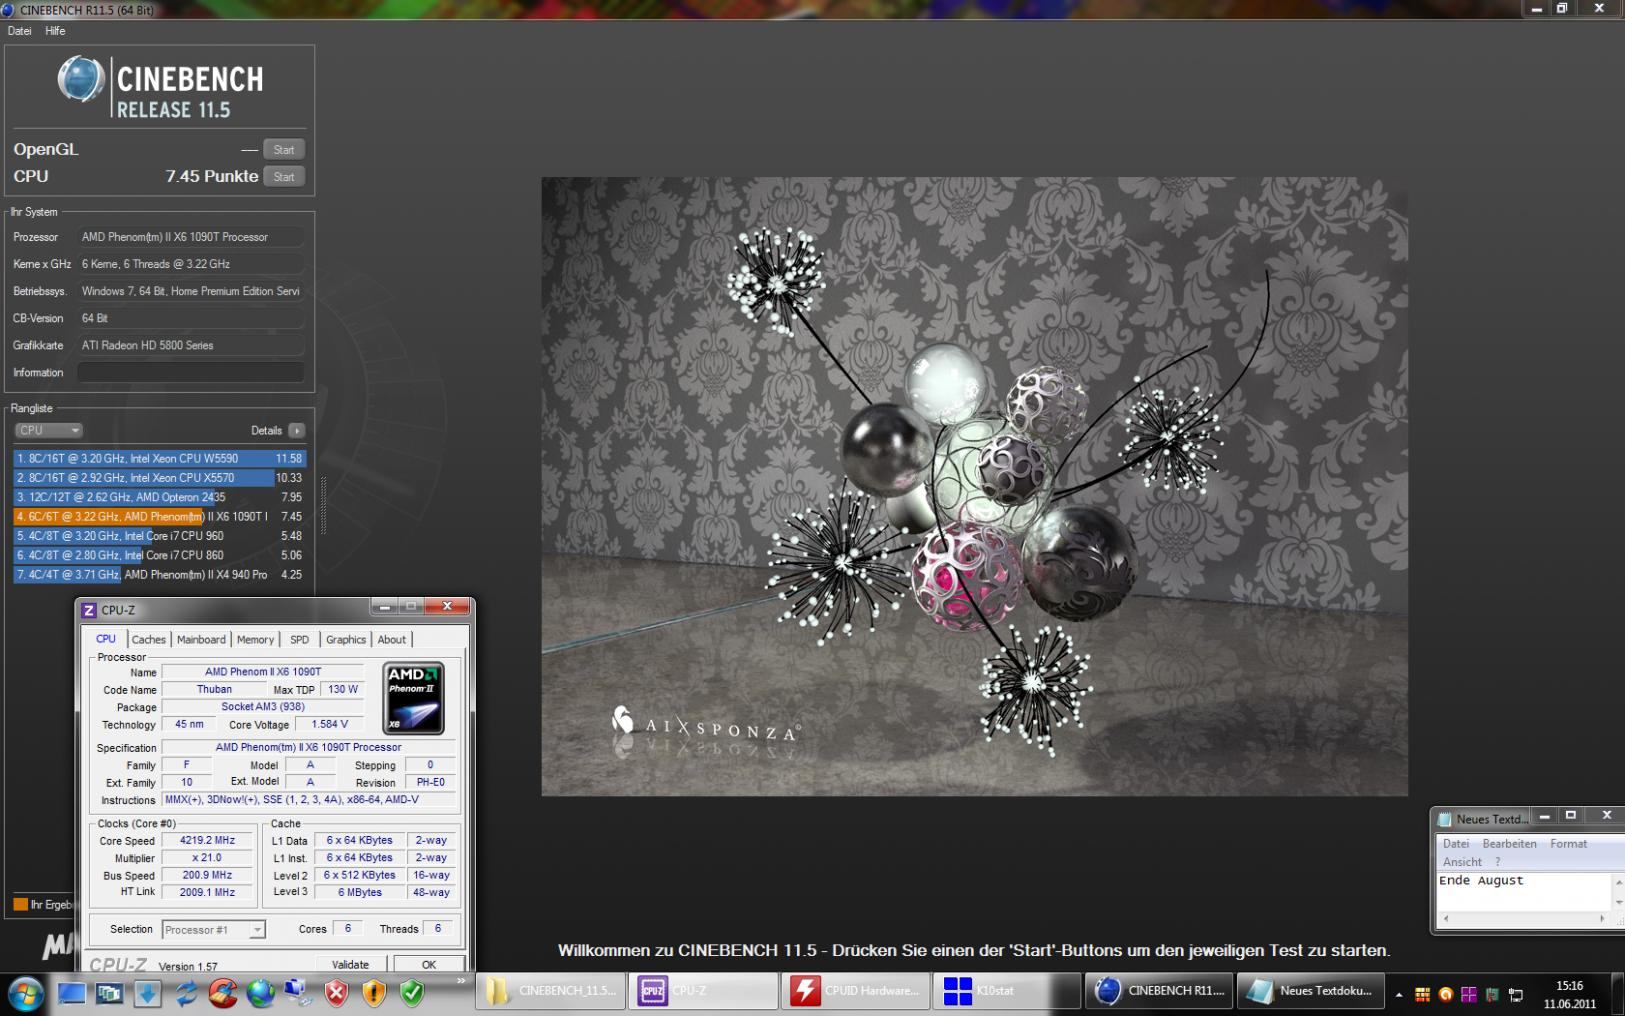Click the ranking panel splitter handle
The image size is (1625, 1016).
point(323,506)
